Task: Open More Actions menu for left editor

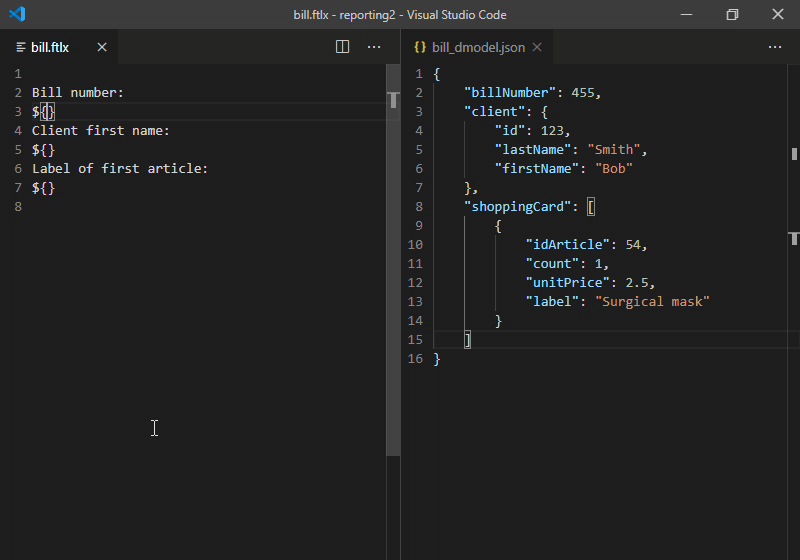Action: [x=374, y=47]
